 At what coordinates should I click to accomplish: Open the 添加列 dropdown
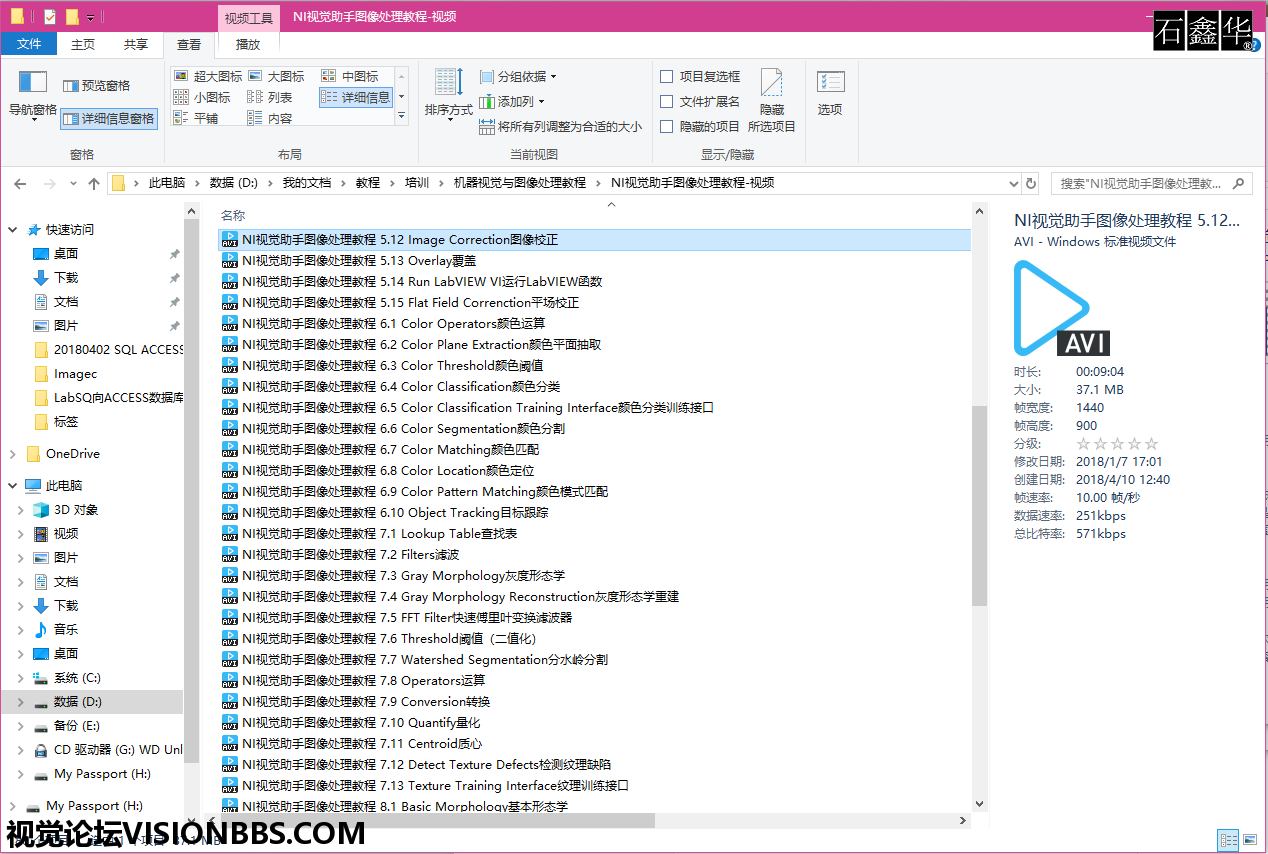pos(512,101)
